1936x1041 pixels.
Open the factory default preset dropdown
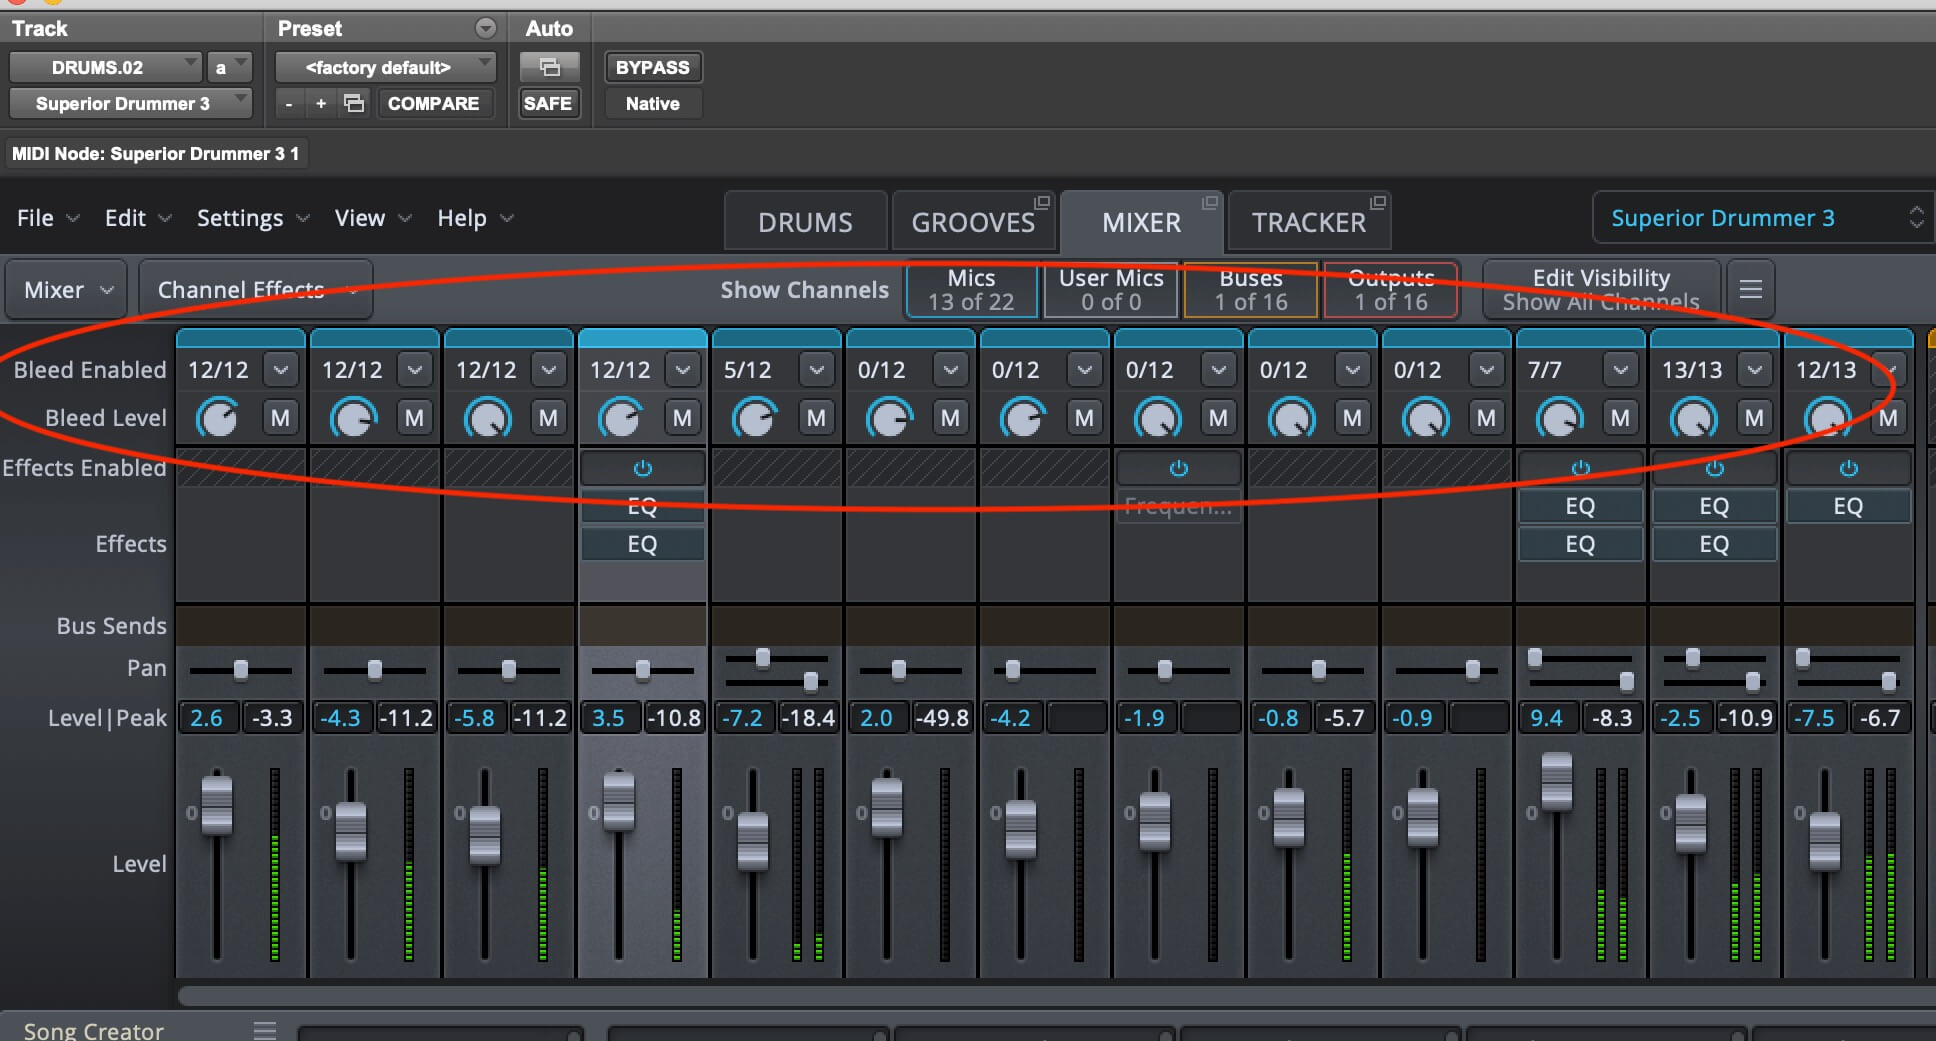click(x=386, y=67)
